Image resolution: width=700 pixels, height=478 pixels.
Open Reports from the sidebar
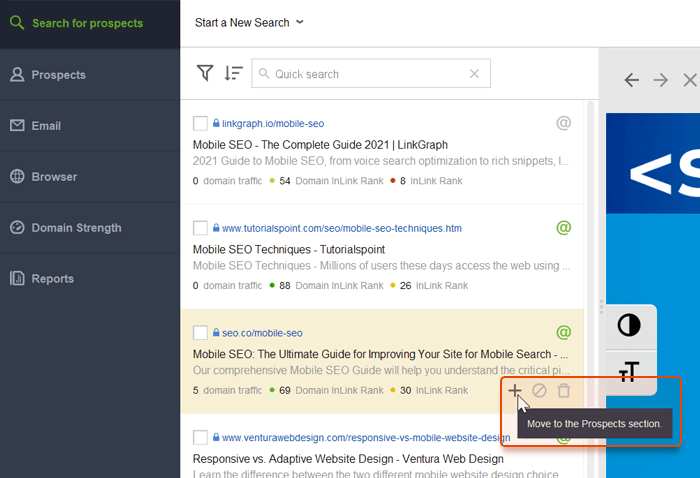click(52, 279)
